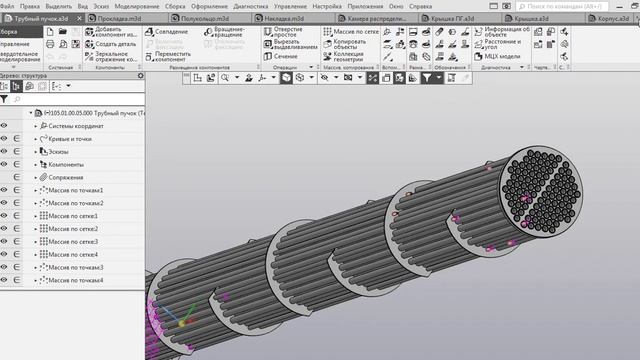640x360 pixels.
Task: Open the Файл menu
Action: [x=7, y=6]
